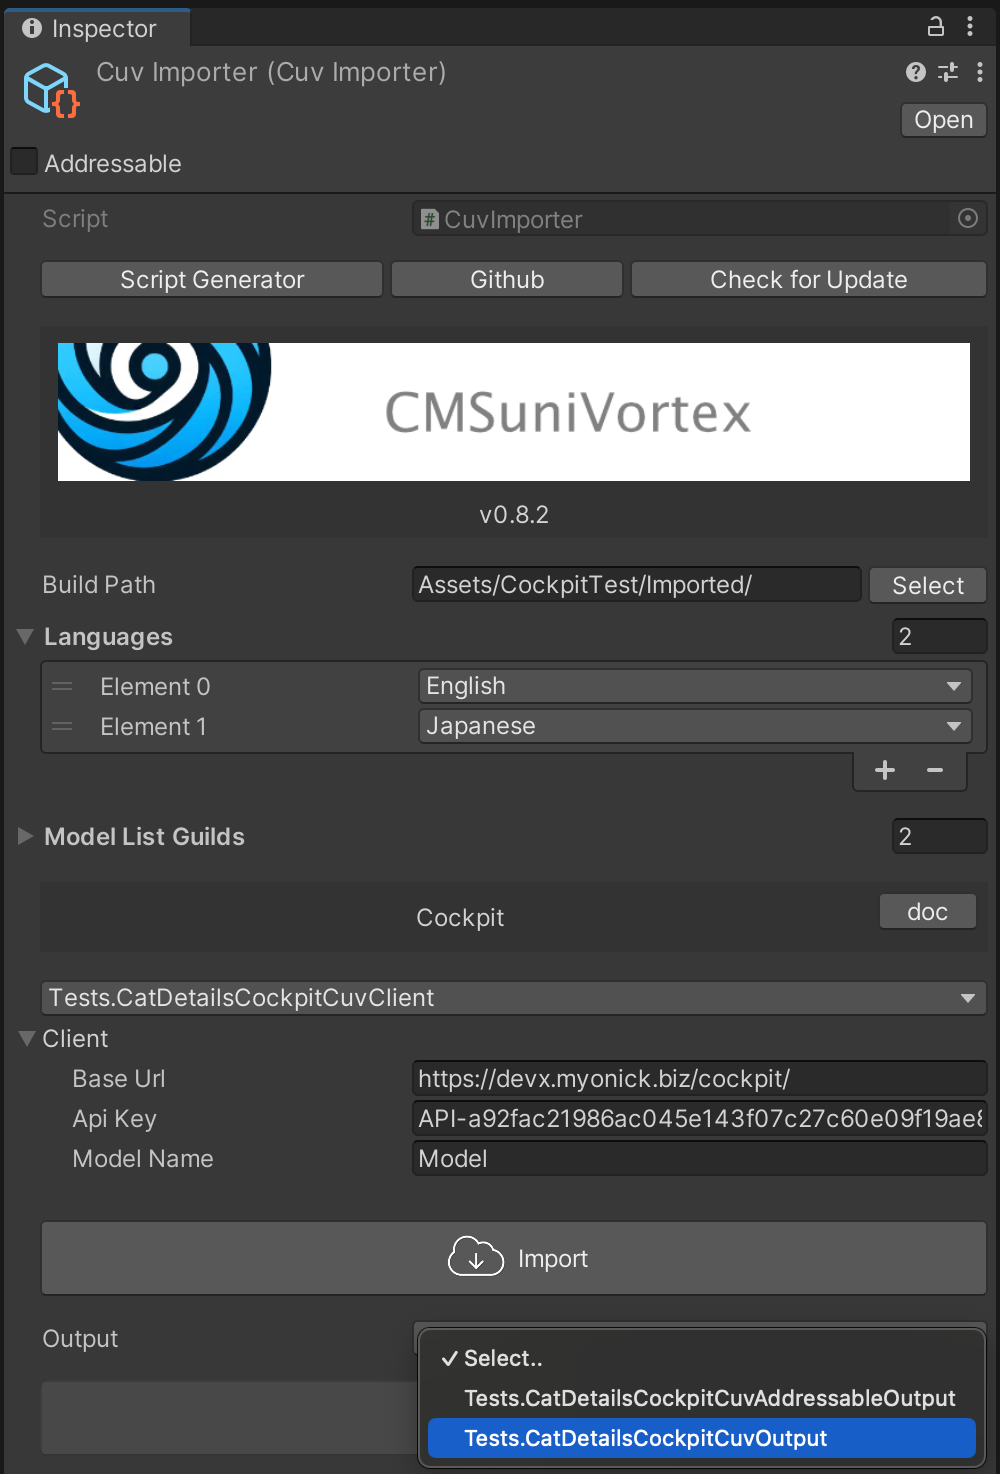Grab the Element 0 reorder handle
Screen dimensions: 1000x1474
click(x=63, y=687)
